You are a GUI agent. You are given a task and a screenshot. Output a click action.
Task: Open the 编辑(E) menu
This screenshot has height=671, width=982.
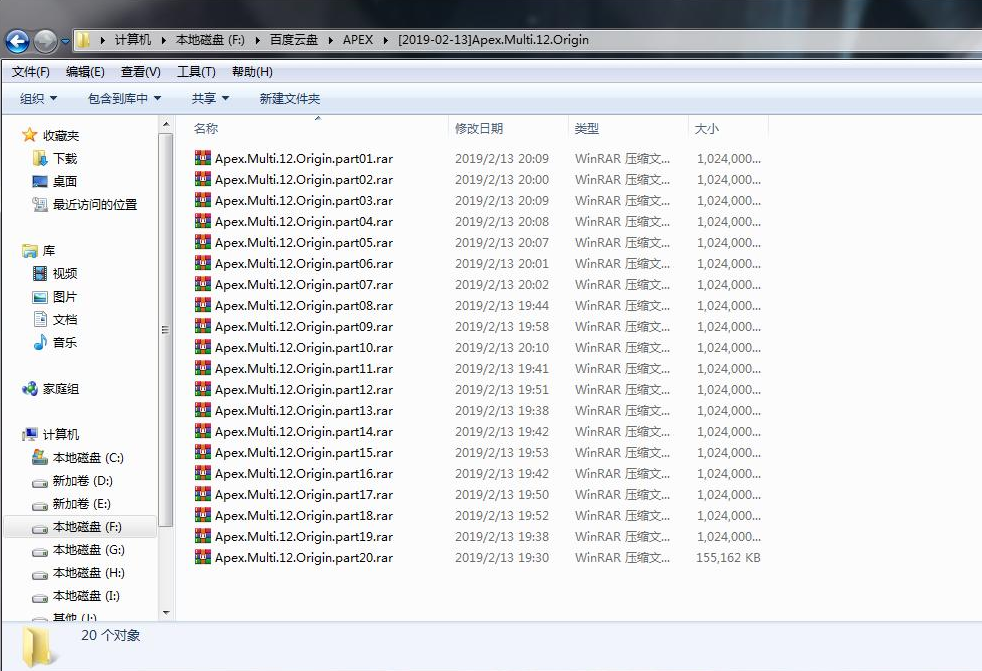85,72
